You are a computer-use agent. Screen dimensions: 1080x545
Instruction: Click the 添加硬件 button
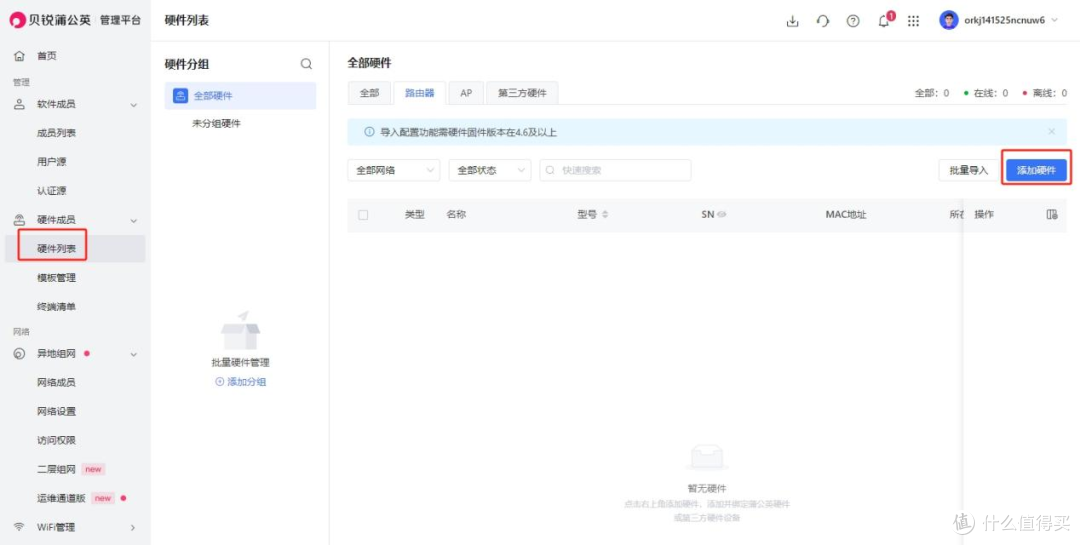point(1036,170)
